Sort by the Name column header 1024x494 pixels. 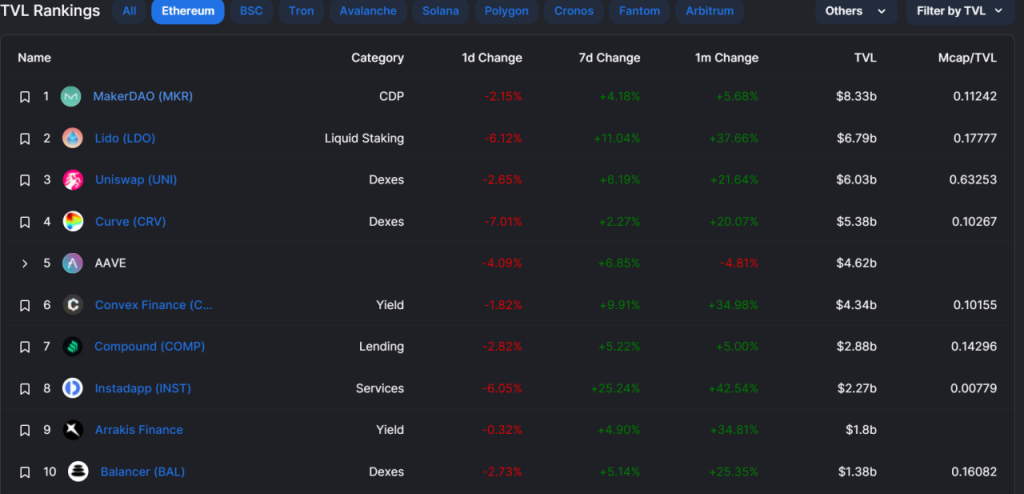pyautogui.click(x=34, y=58)
